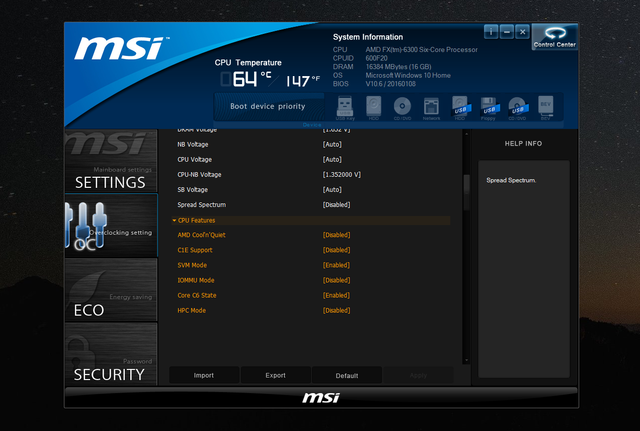Viewport: 640px width, 431px height.
Task: Select the plain HDD boot device icon
Action: pos(373,108)
